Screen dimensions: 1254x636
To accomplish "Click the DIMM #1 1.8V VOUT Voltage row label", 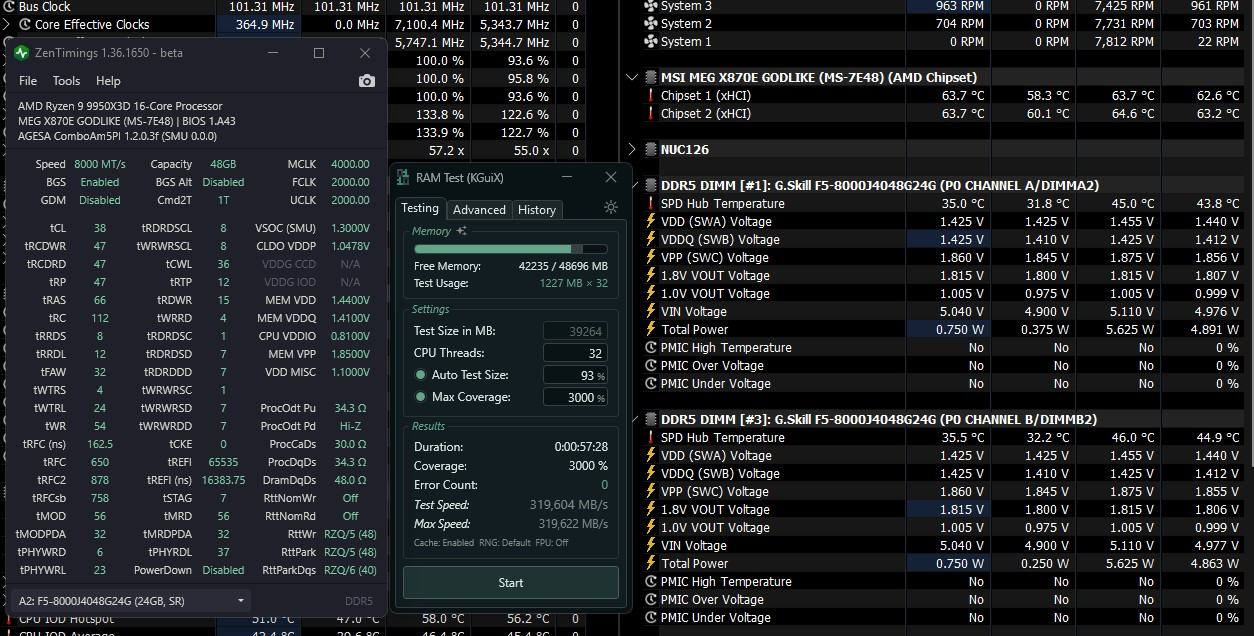I will tap(715, 275).
